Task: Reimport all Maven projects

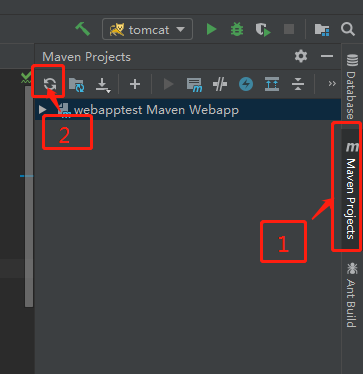Action: (x=50, y=84)
